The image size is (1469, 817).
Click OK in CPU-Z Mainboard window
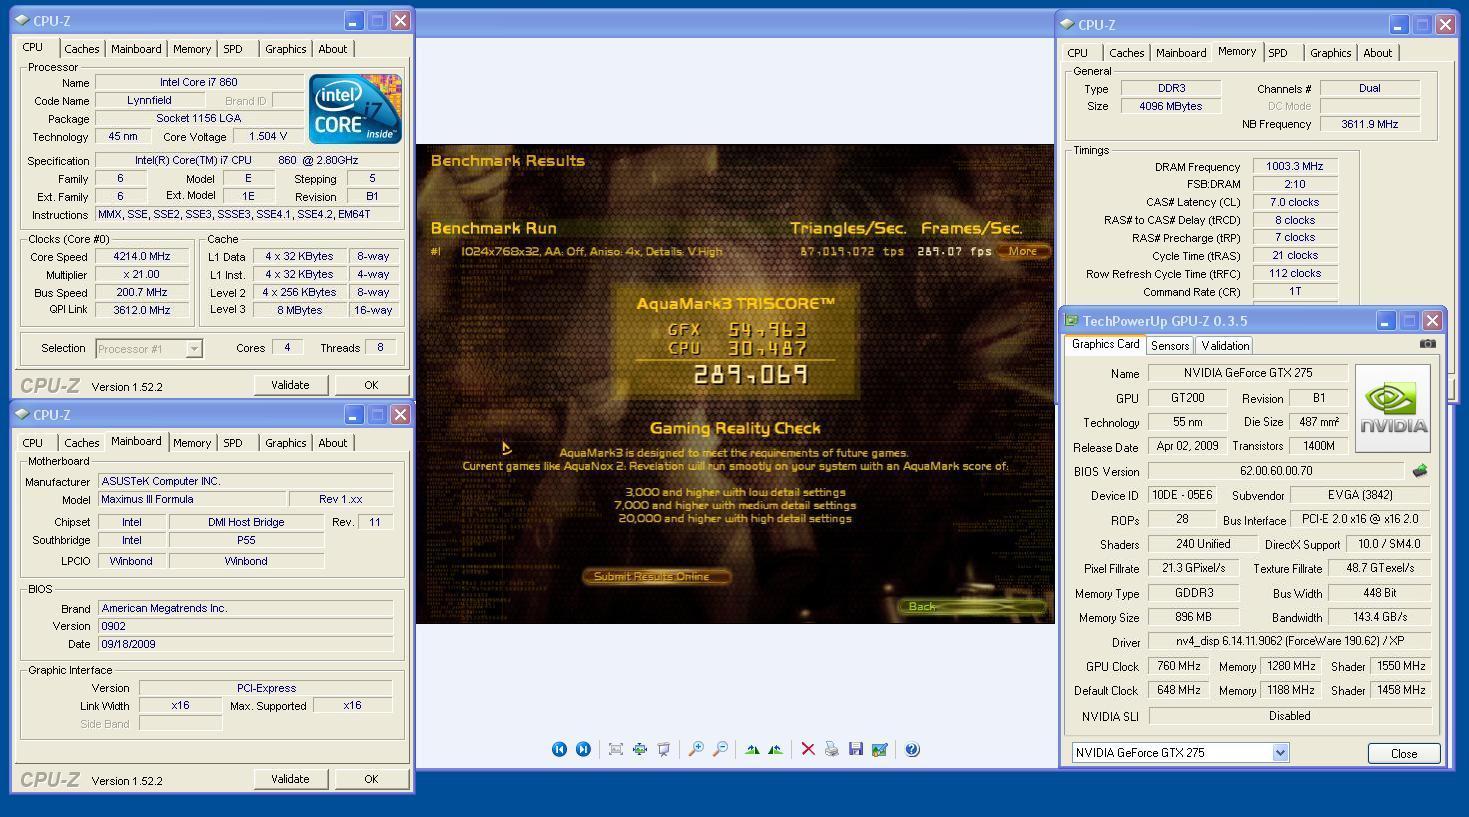pyautogui.click(x=371, y=779)
